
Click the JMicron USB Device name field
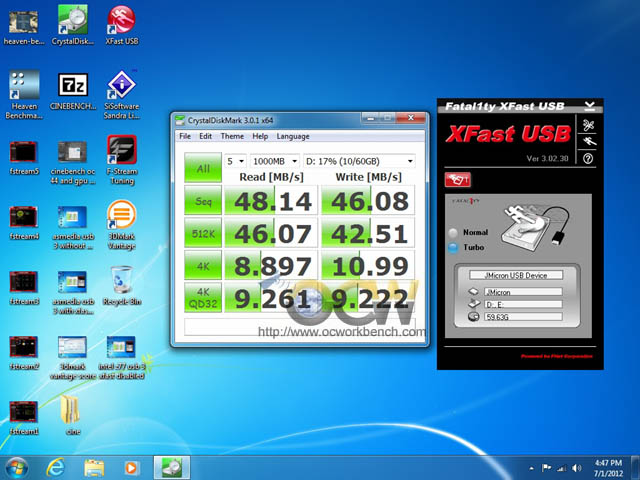click(x=516, y=275)
